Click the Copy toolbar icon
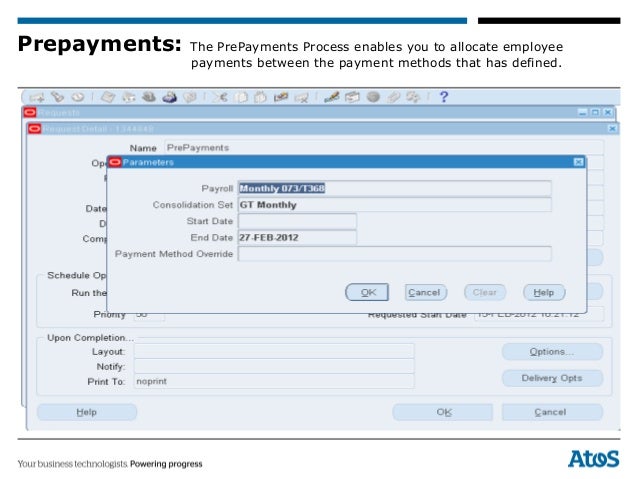Image resolution: width=638 pixels, height=479 pixels. [x=241, y=97]
